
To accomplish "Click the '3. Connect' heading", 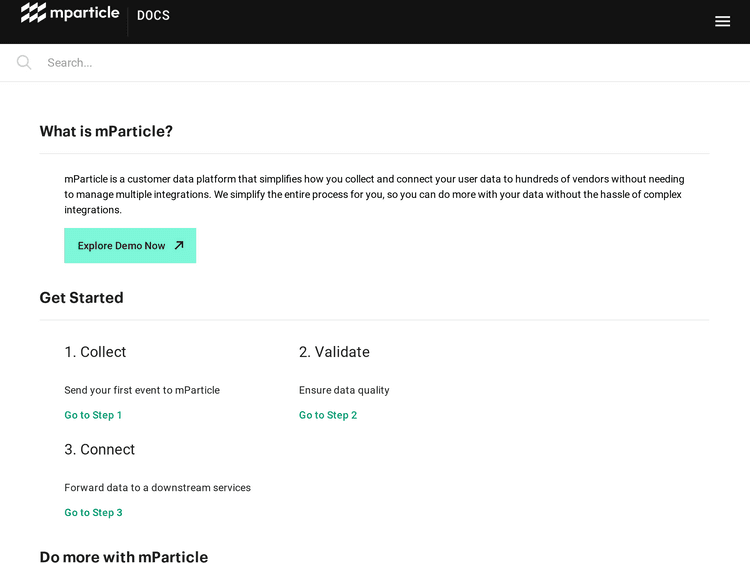I will pyautogui.click(x=99, y=450).
